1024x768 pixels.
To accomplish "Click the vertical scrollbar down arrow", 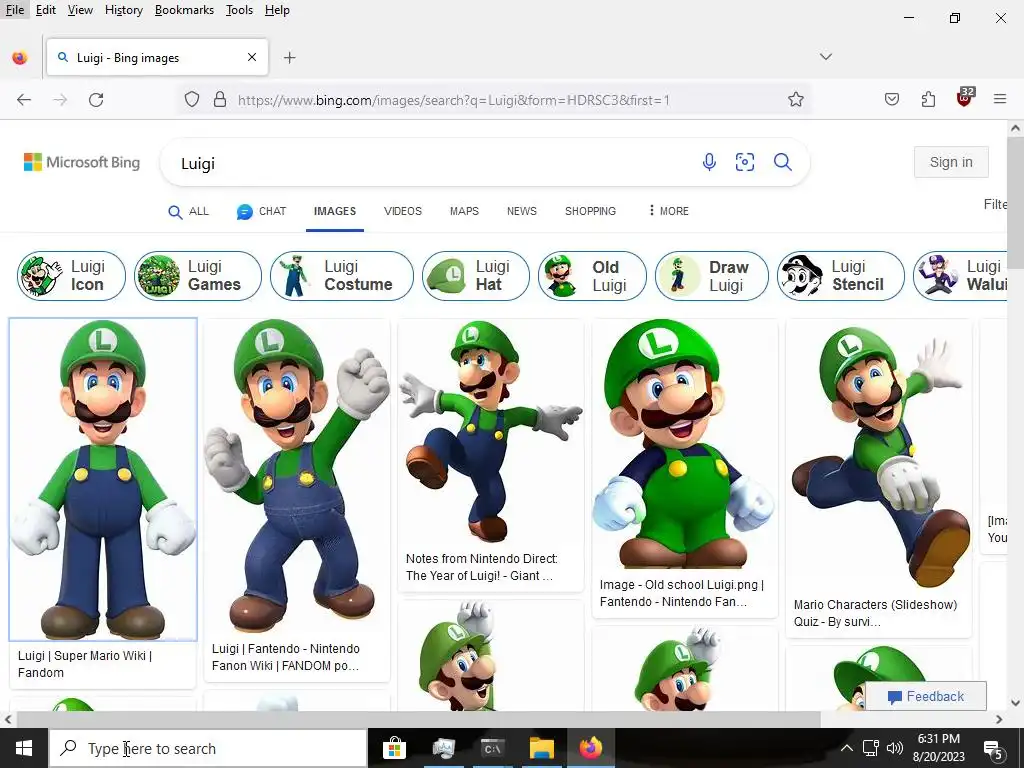I will coord(1016,703).
